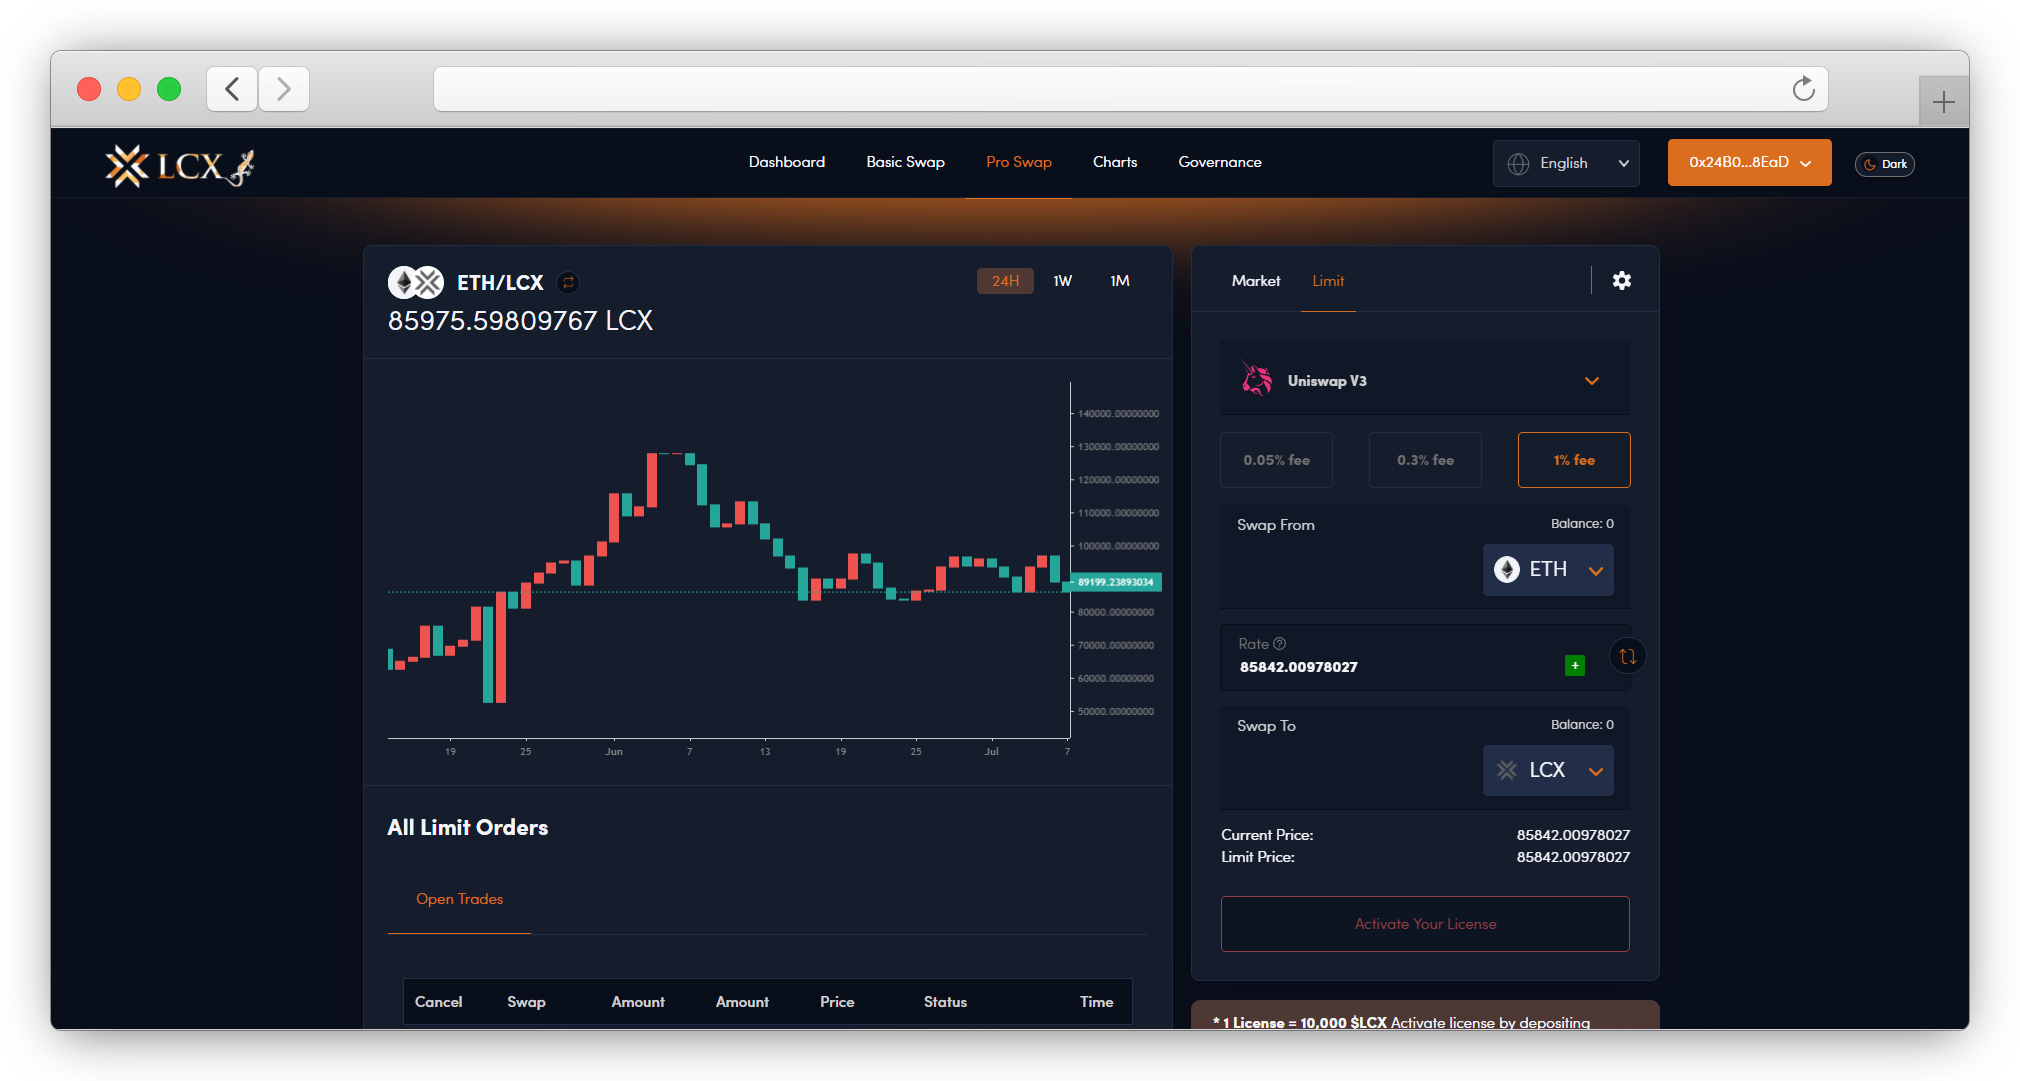This screenshot has height=1081, width=2020.
Task: Open the LCX token dropdown
Action: coord(1548,770)
